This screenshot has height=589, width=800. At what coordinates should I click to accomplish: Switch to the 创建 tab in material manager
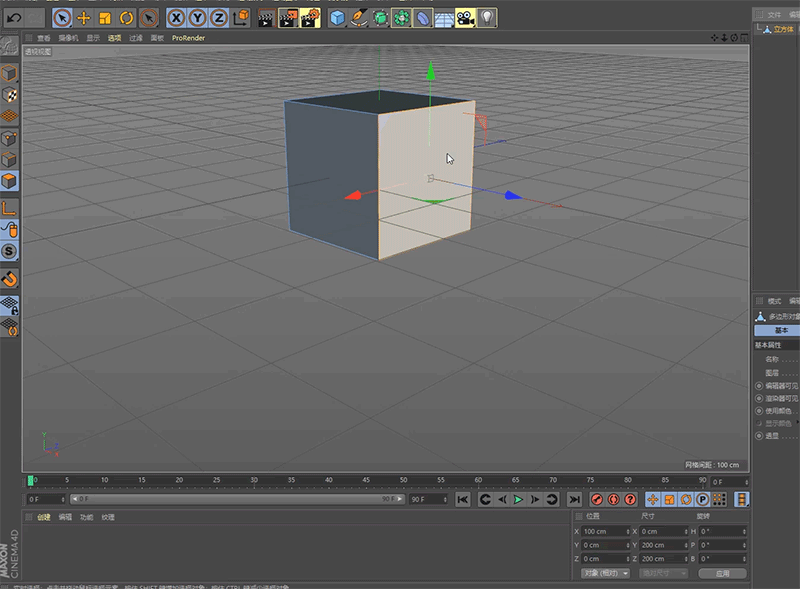pyautogui.click(x=43, y=517)
